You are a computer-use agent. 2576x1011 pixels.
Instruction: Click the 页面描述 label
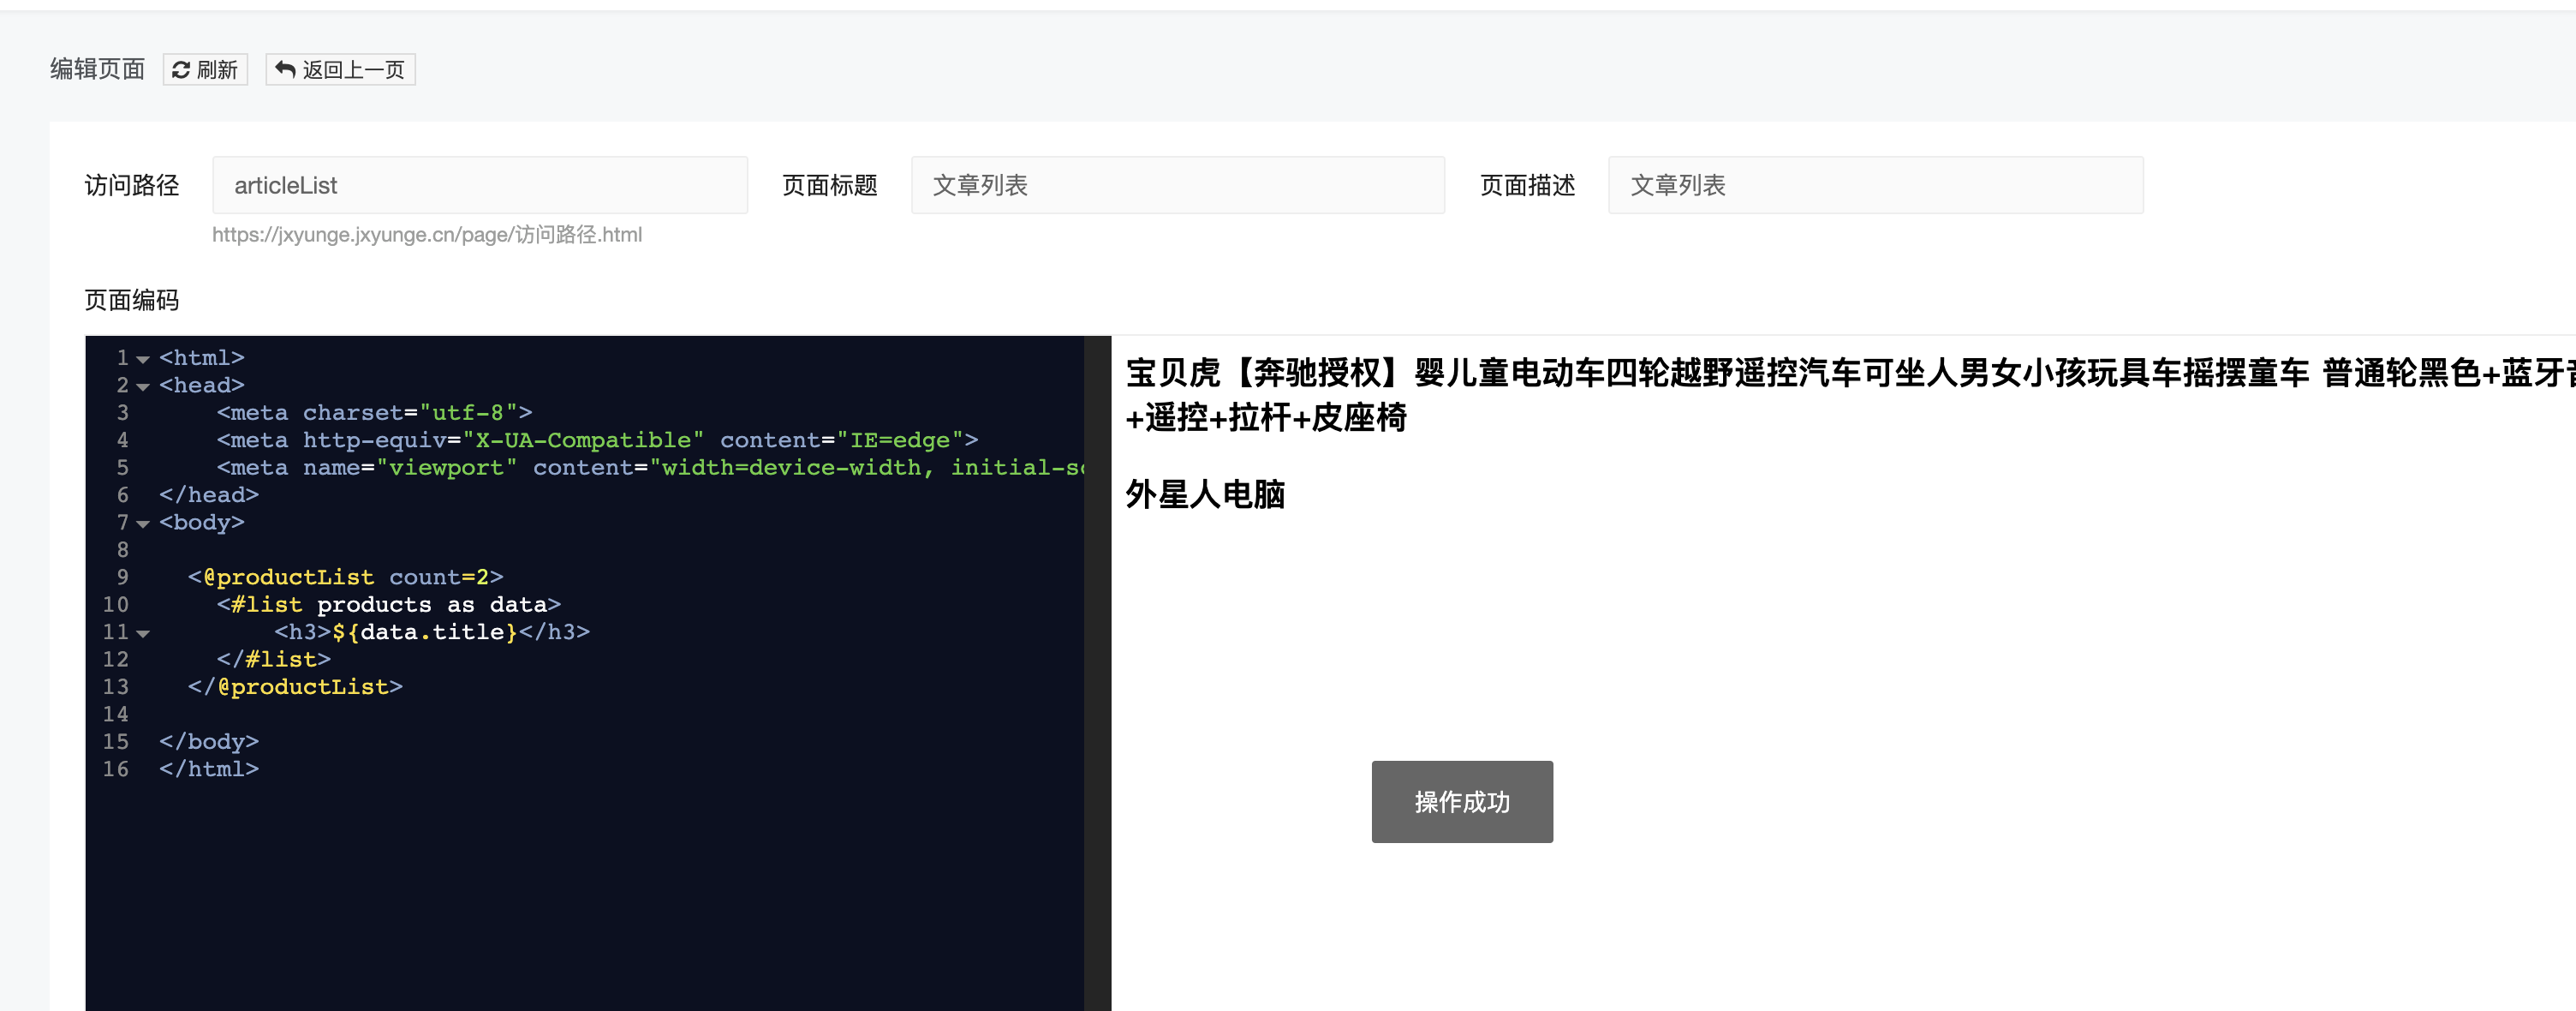pos(1528,185)
